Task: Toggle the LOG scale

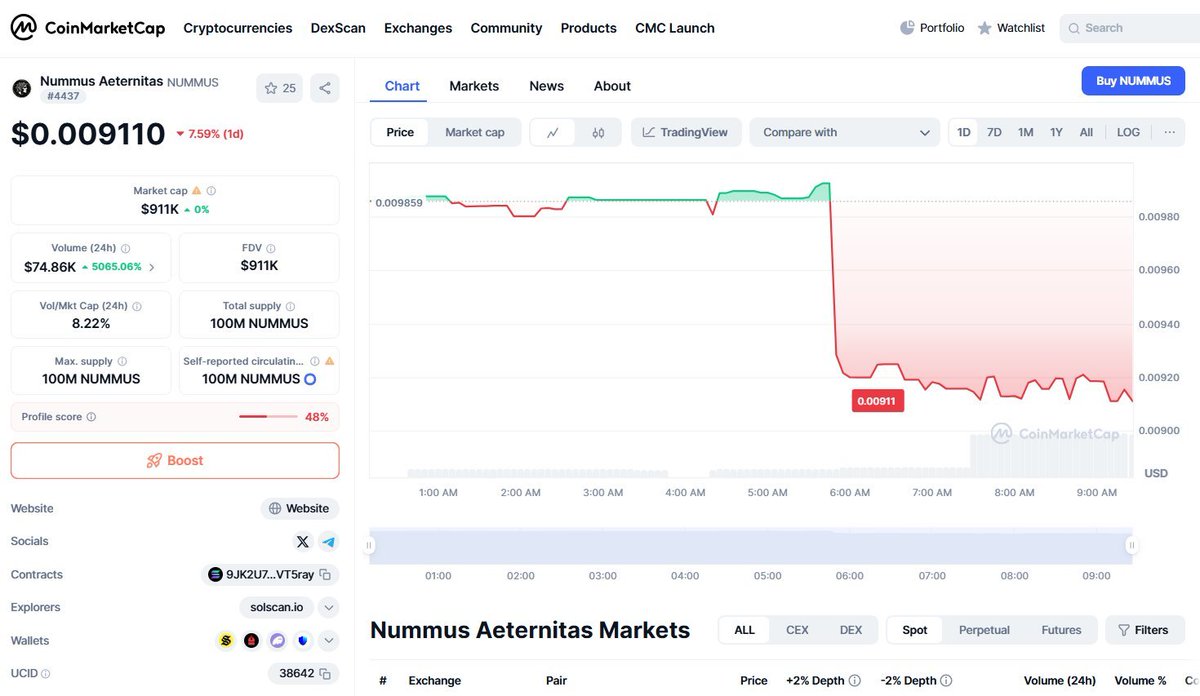Action: [1128, 132]
